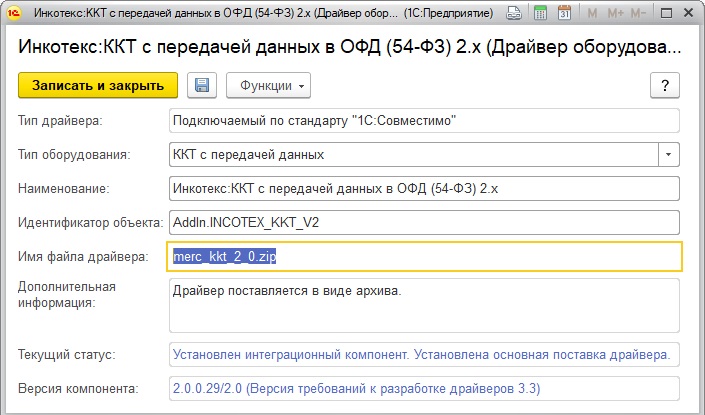Maximize the driver settings window
Screen dimensions: 705x415
(666, 13)
